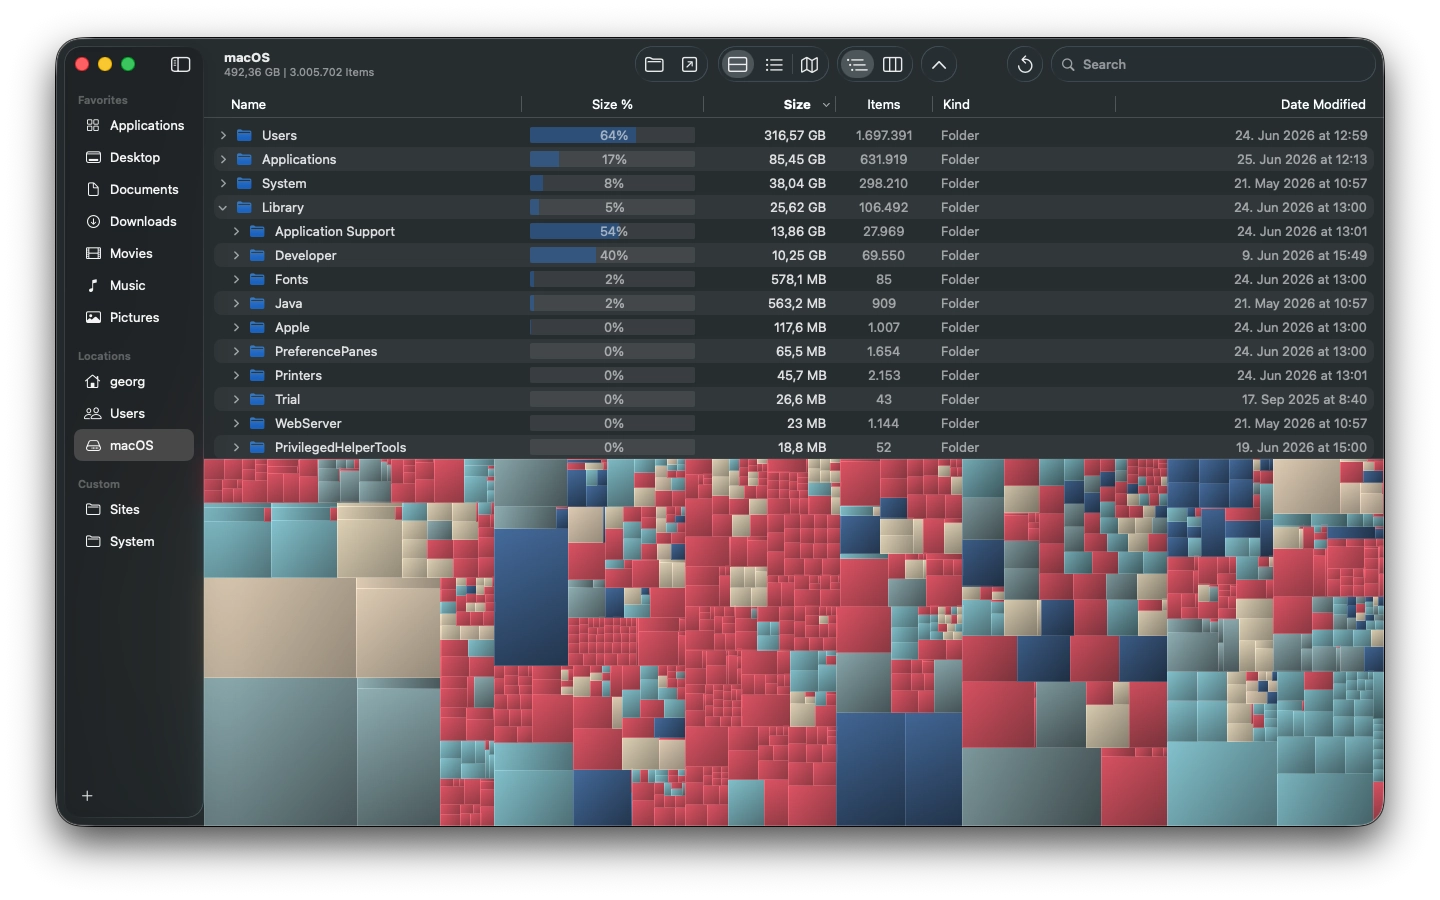This screenshot has height=900, width=1440.
Task: Expand the Applications folder row
Action: click(x=223, y=159)
